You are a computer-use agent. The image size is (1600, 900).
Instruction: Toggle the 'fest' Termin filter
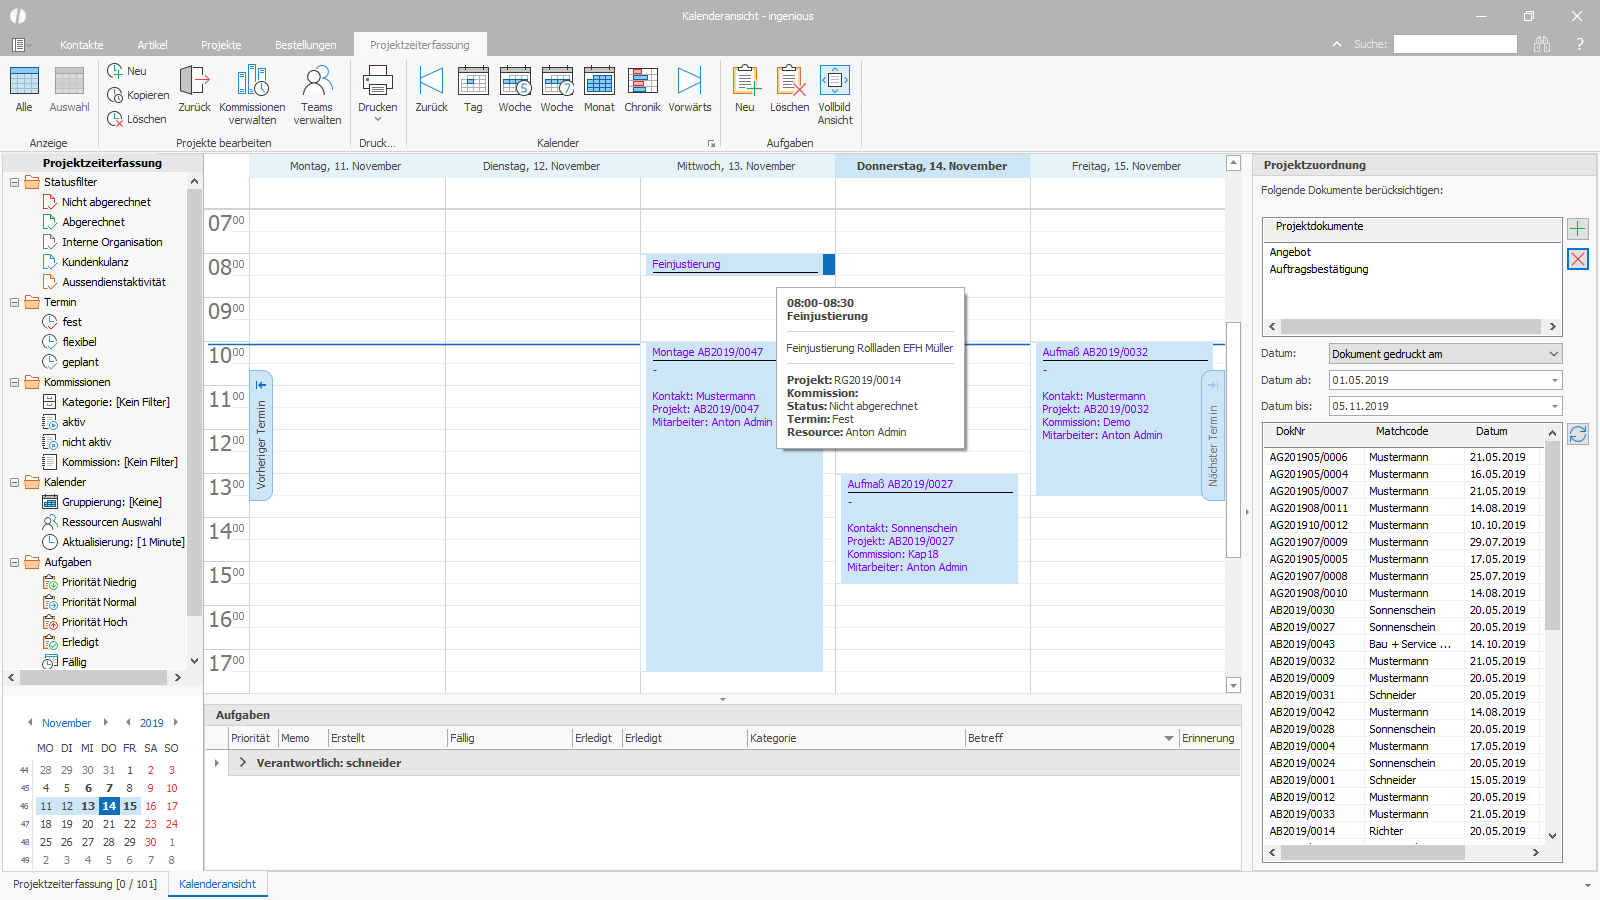[72, 322]
